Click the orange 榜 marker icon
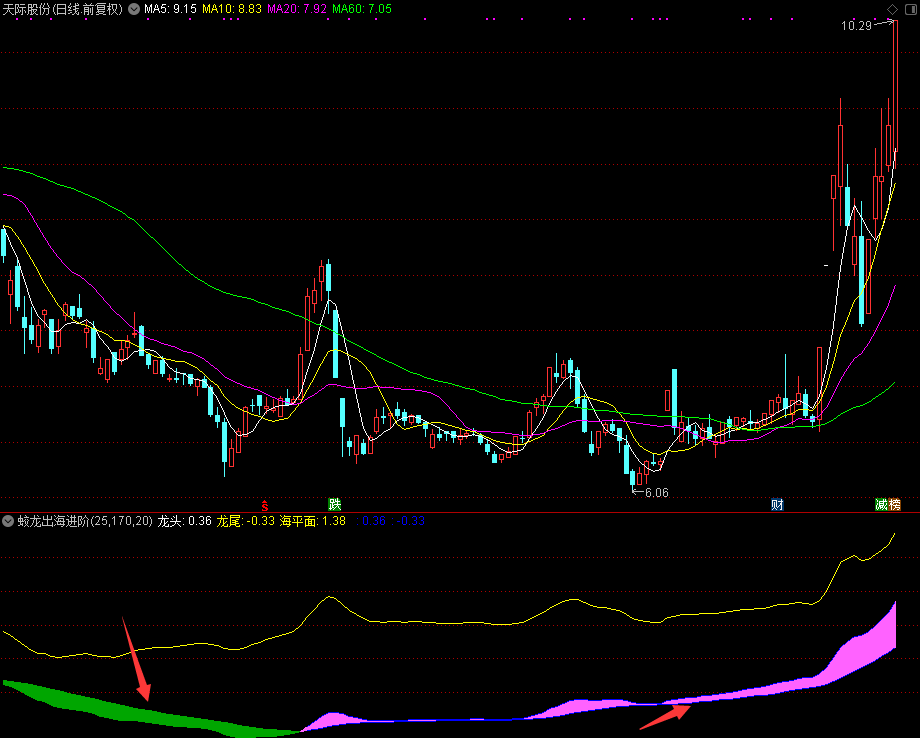 (895, 504)
